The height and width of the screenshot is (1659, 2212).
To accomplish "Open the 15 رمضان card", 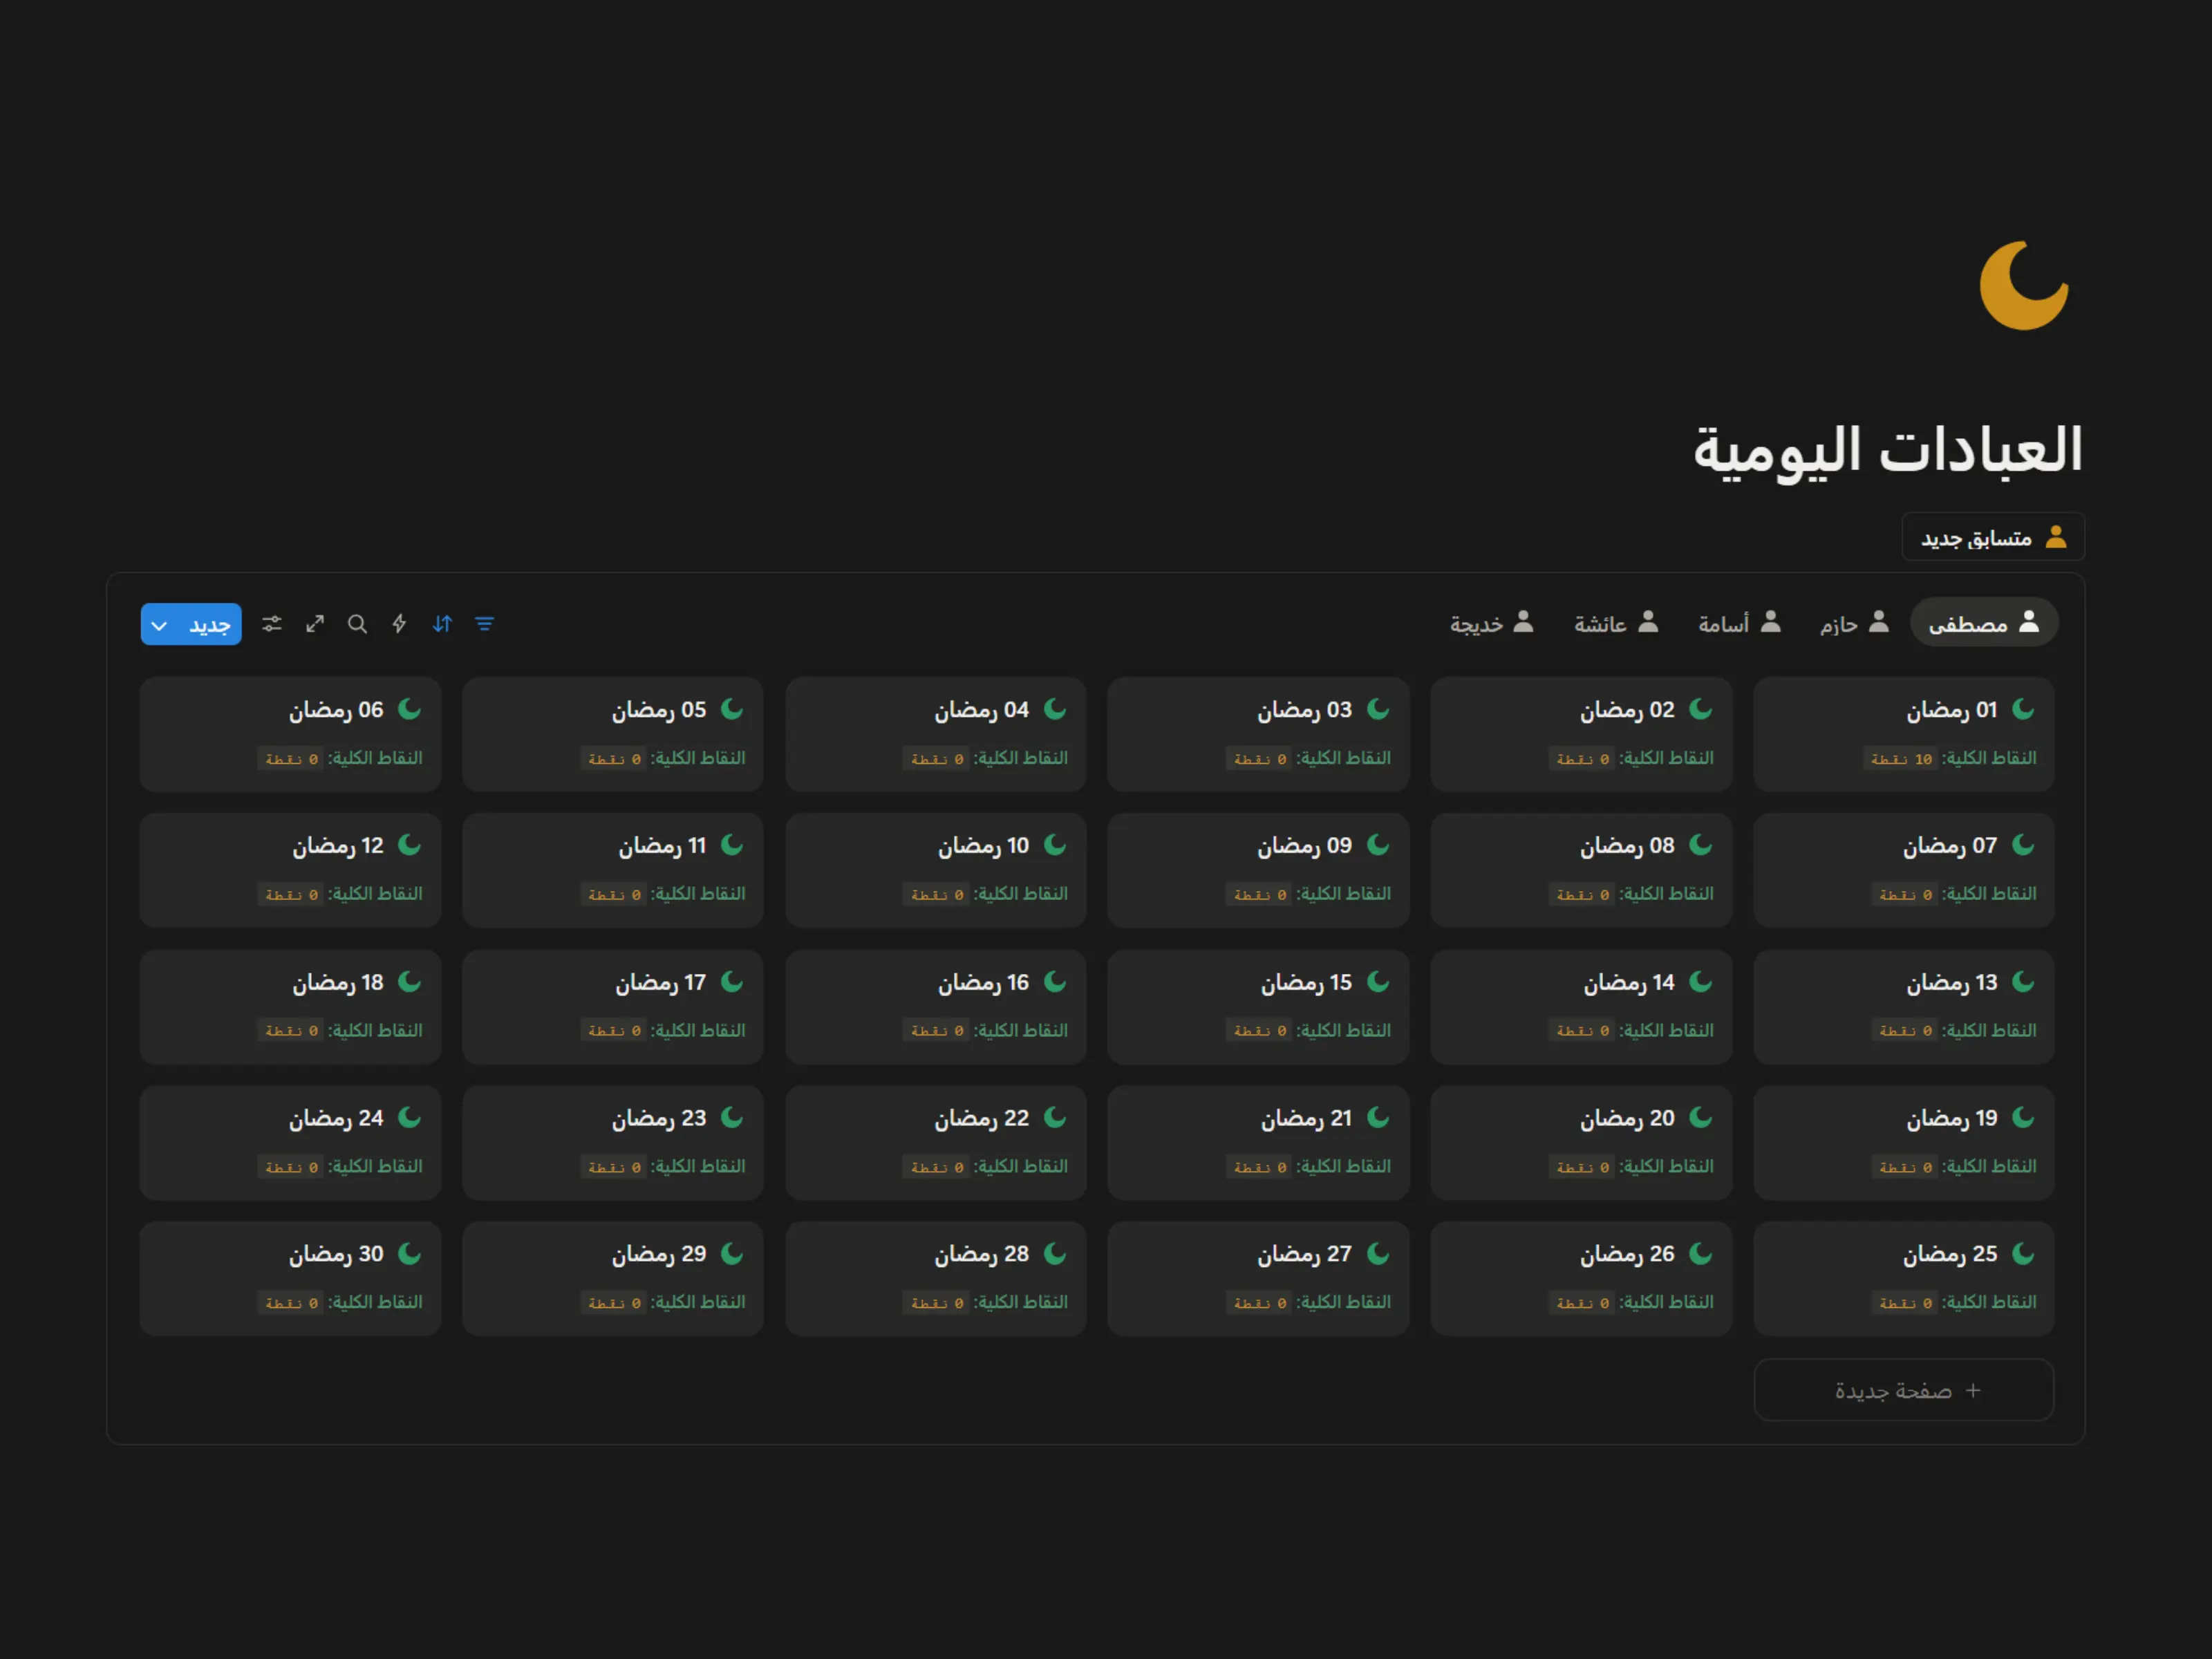I will point(1257,1007).
